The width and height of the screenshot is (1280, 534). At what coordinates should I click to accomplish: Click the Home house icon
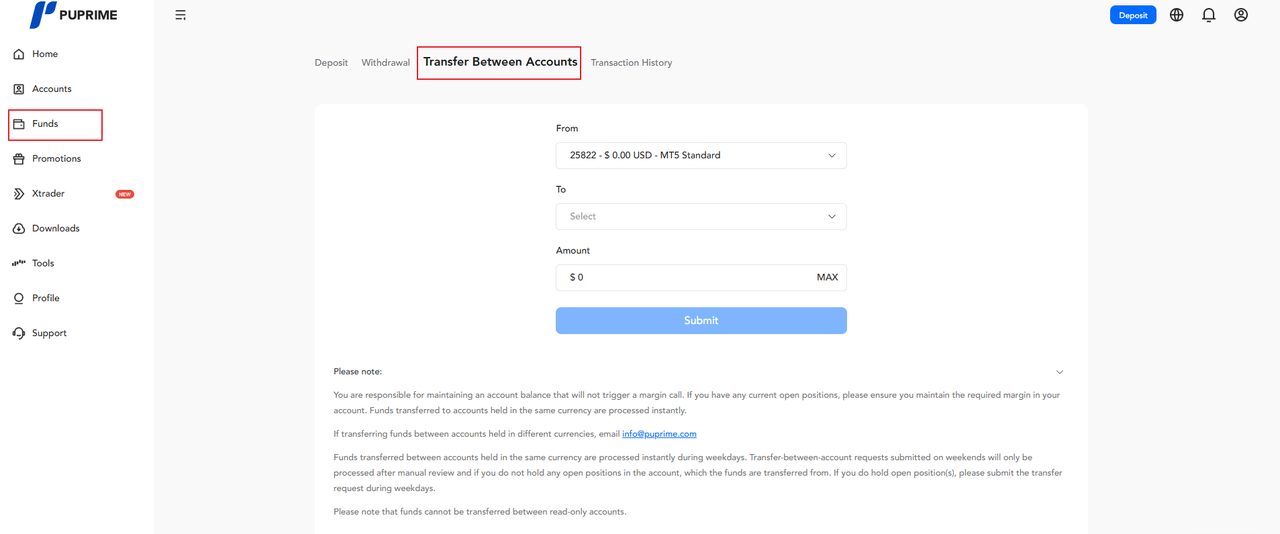tap(18, 54)
